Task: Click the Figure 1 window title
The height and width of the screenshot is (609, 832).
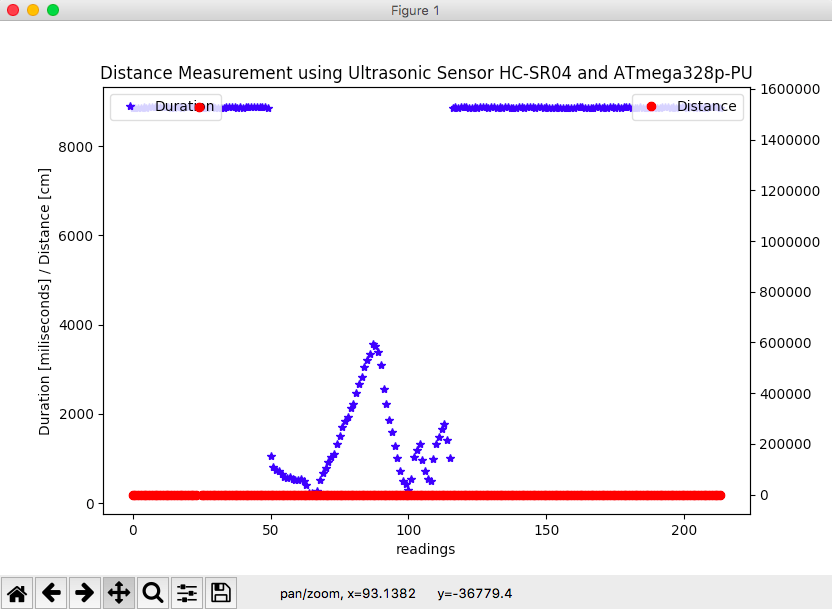Action: point(415,11)
